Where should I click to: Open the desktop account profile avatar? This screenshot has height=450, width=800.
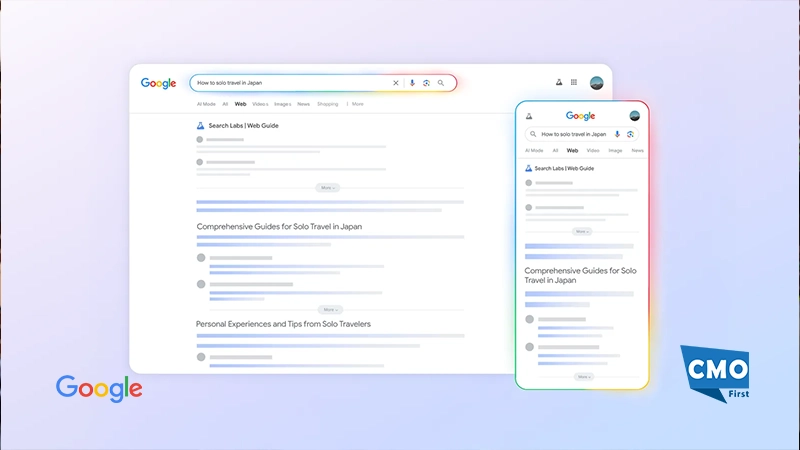[x=596, y=83]
